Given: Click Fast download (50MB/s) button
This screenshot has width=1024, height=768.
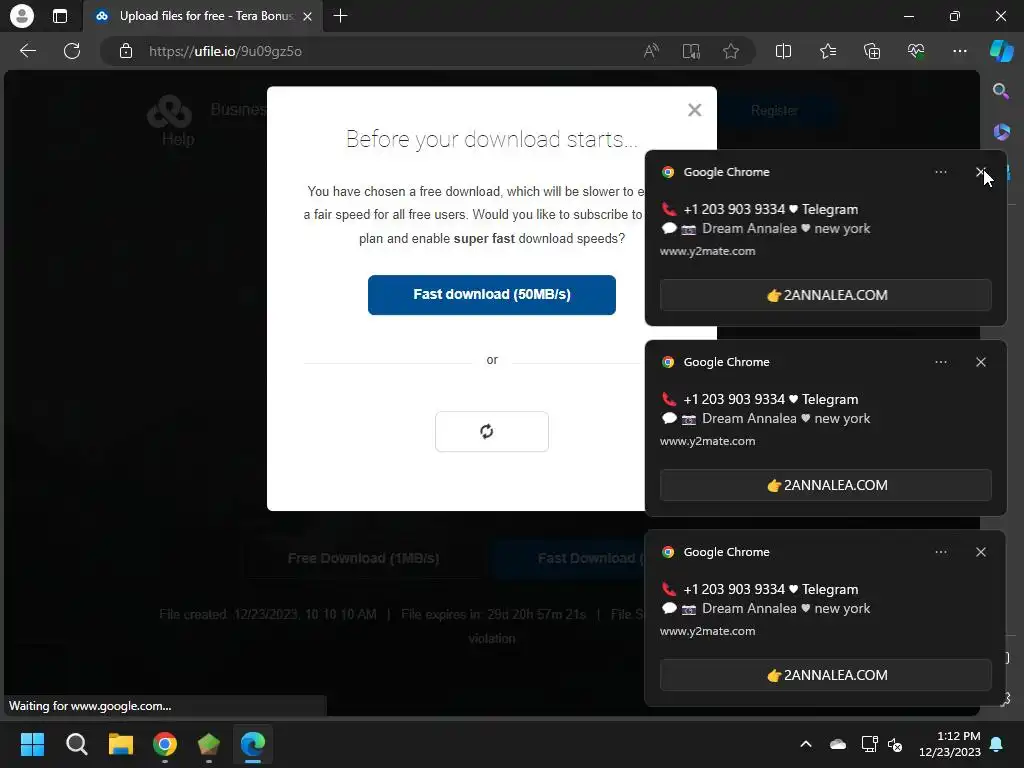Looking at the screenshot, I should pos(491,295).
